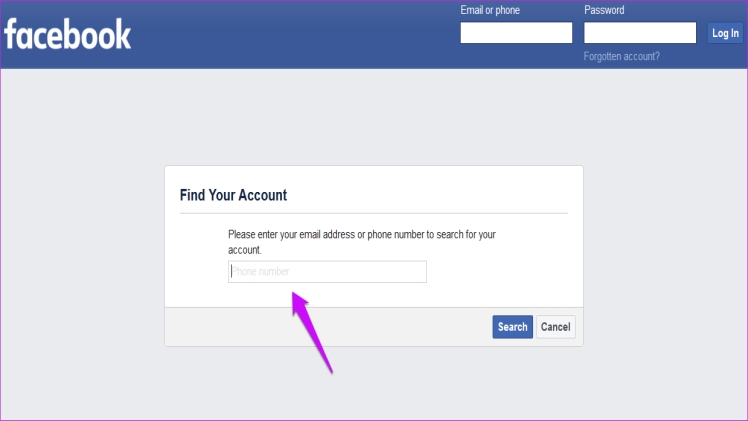Screen dimensions: 748x421
Task: Click the "Email or phone" label text
Action: pos(490,10)
